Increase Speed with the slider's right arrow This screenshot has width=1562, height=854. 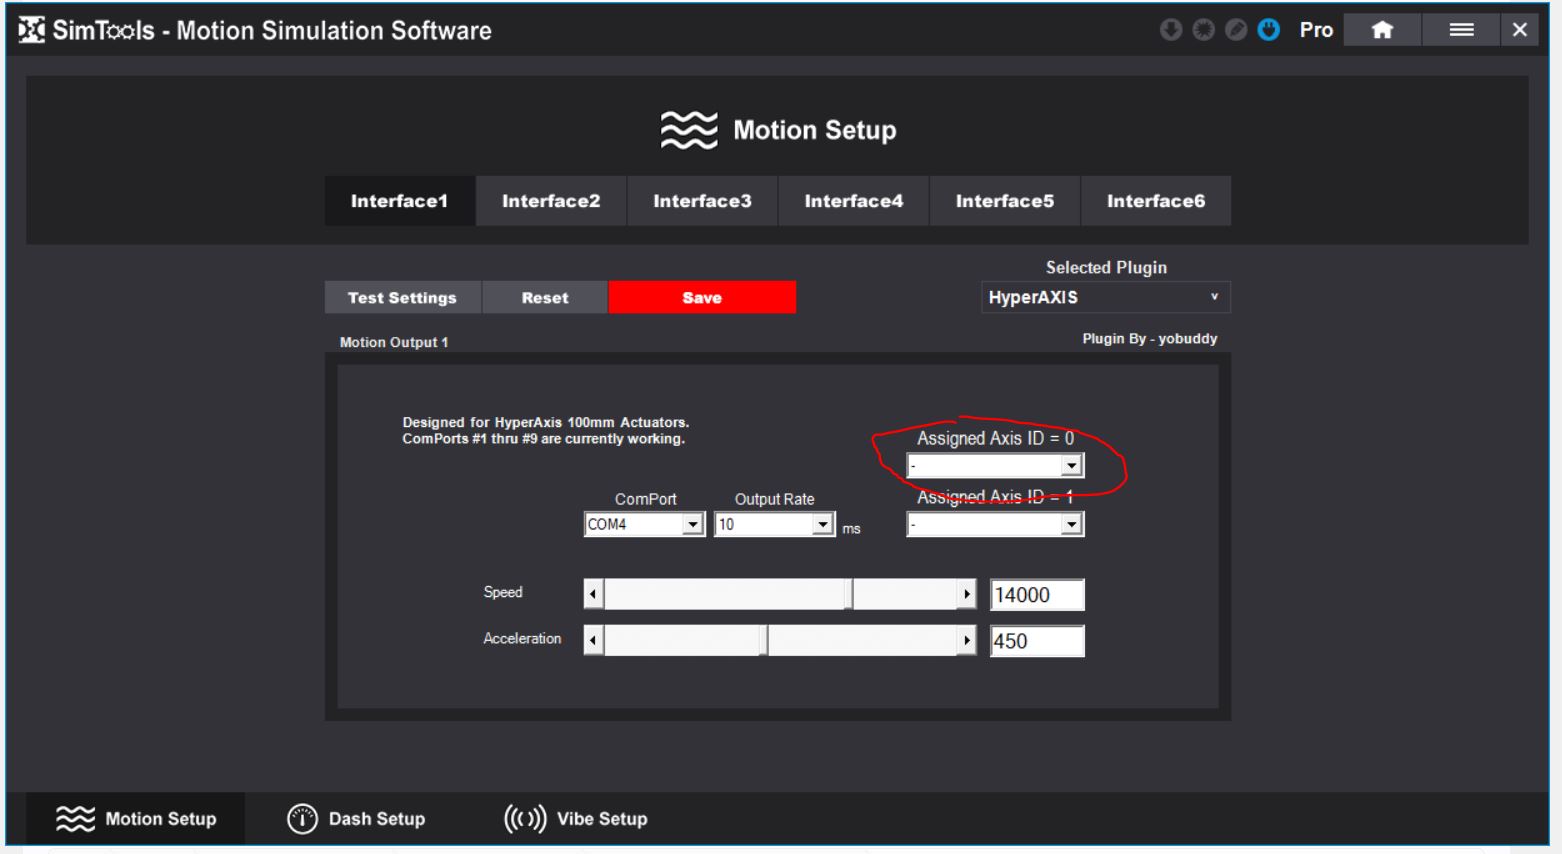tap(966, 594)
